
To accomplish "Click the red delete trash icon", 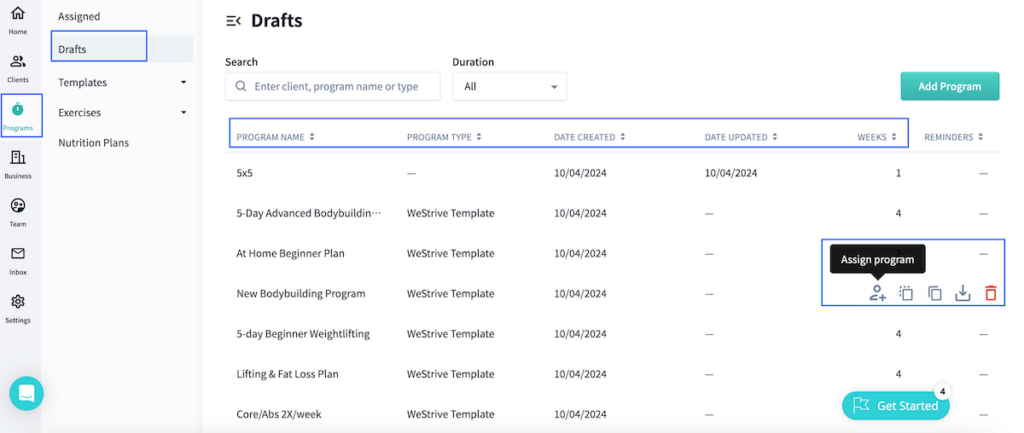I will (990, 293).
